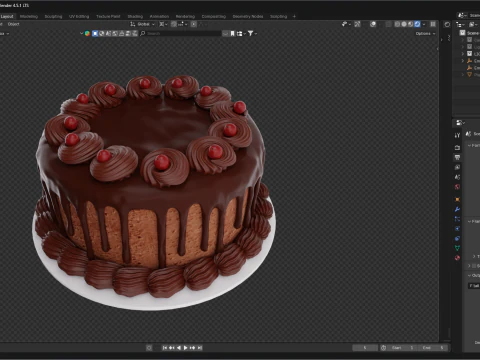Viewport: 480px width, 360px height.
Task: Open the Object properties tab
Action: point(457,199)
